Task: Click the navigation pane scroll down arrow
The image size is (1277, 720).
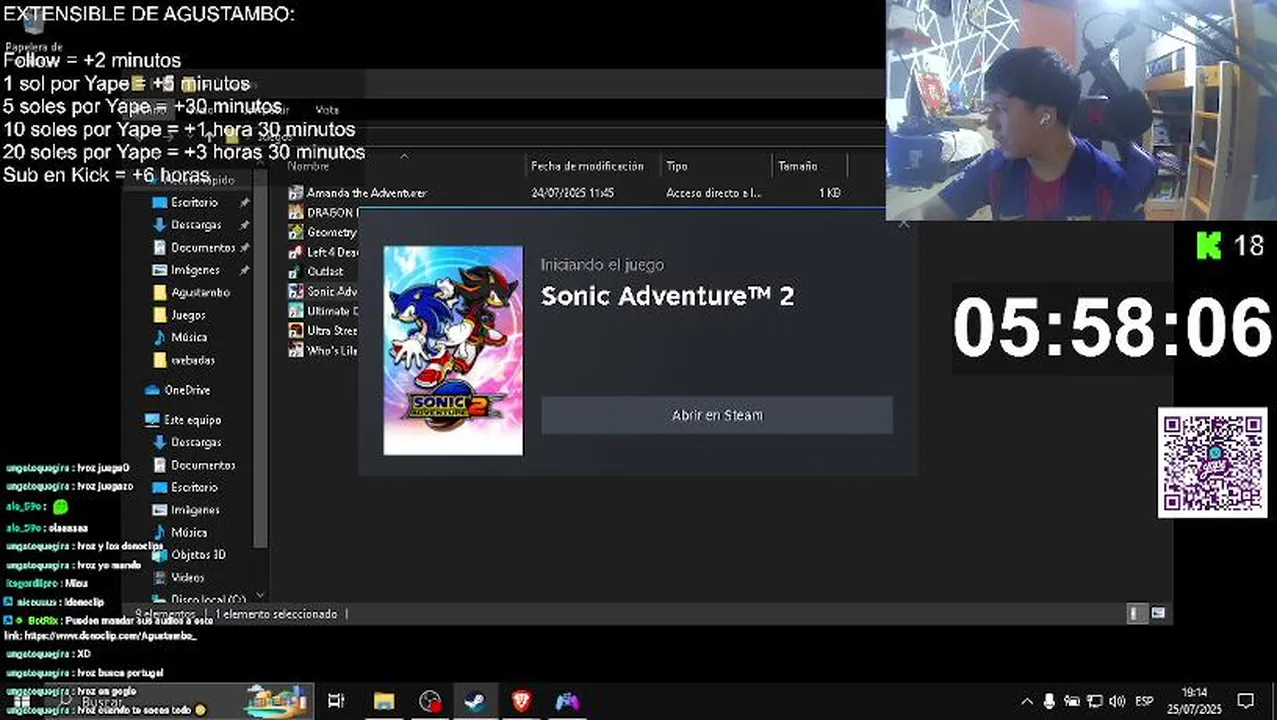Action: coord(261,596)
